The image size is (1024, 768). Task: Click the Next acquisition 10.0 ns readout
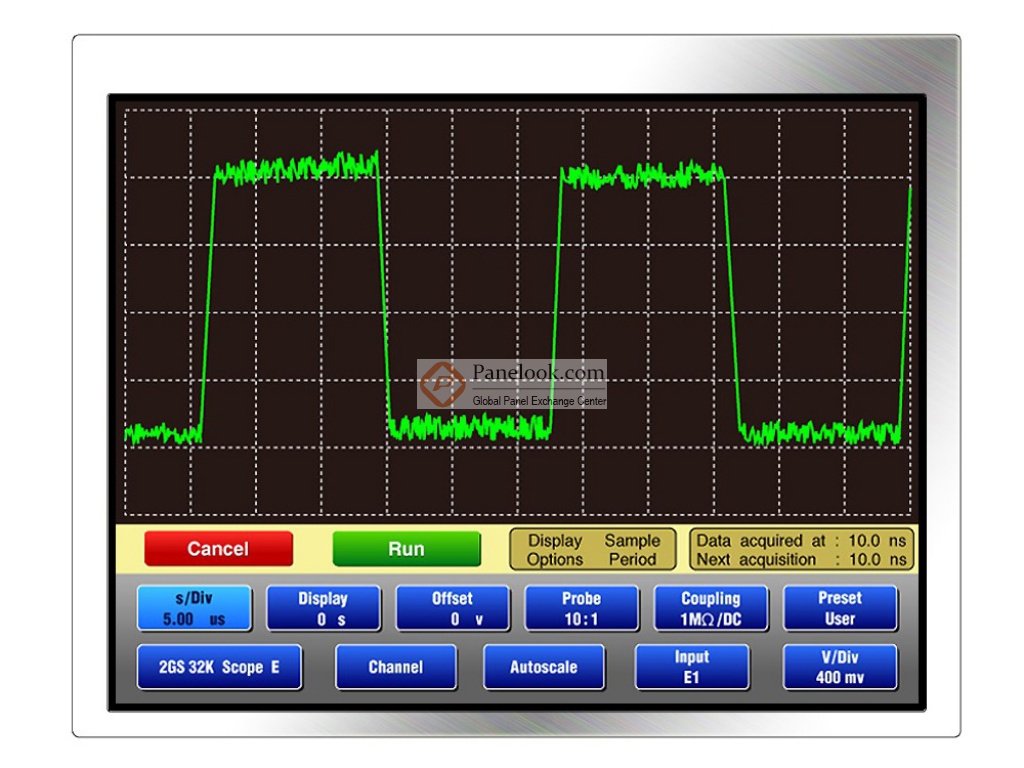click(x=801, y=560)
